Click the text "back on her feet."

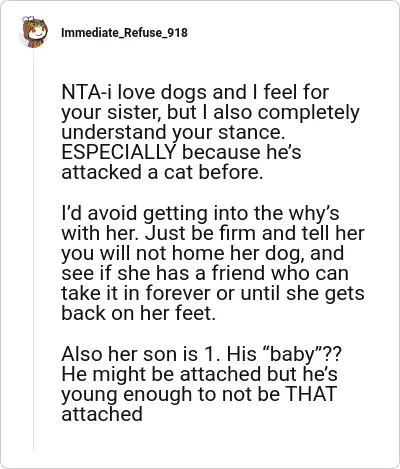pos(138,313)
